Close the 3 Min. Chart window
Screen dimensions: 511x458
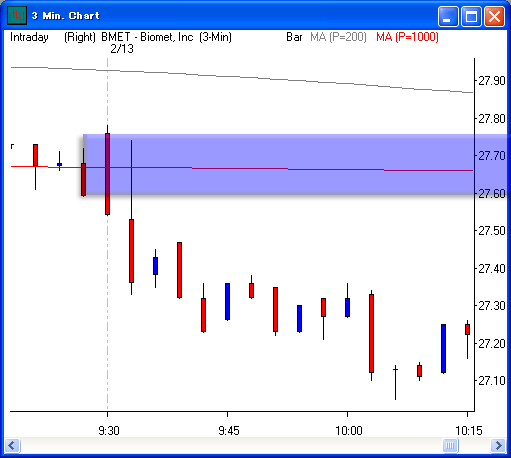tap(494, 16)
